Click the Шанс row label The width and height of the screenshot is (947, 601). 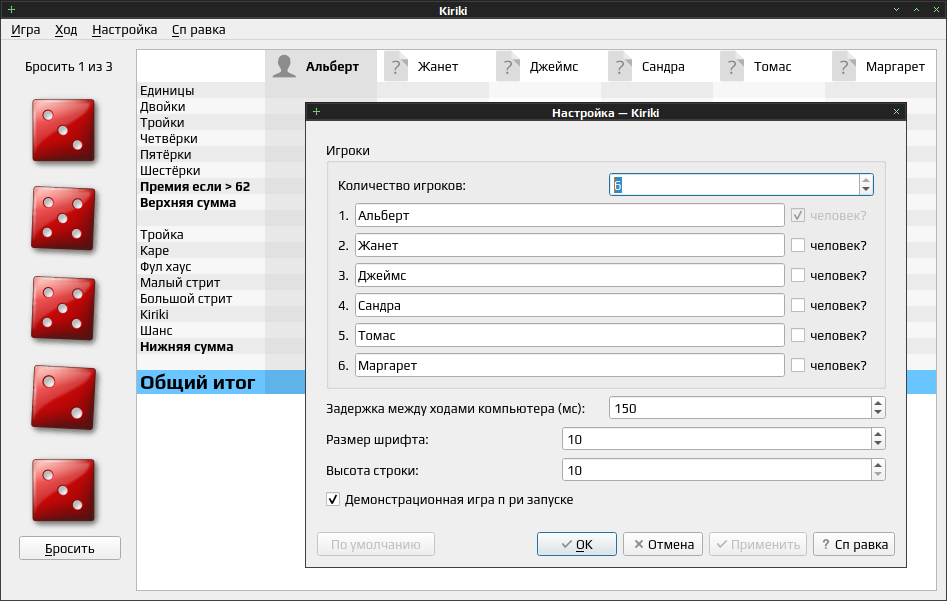[156, 330]
